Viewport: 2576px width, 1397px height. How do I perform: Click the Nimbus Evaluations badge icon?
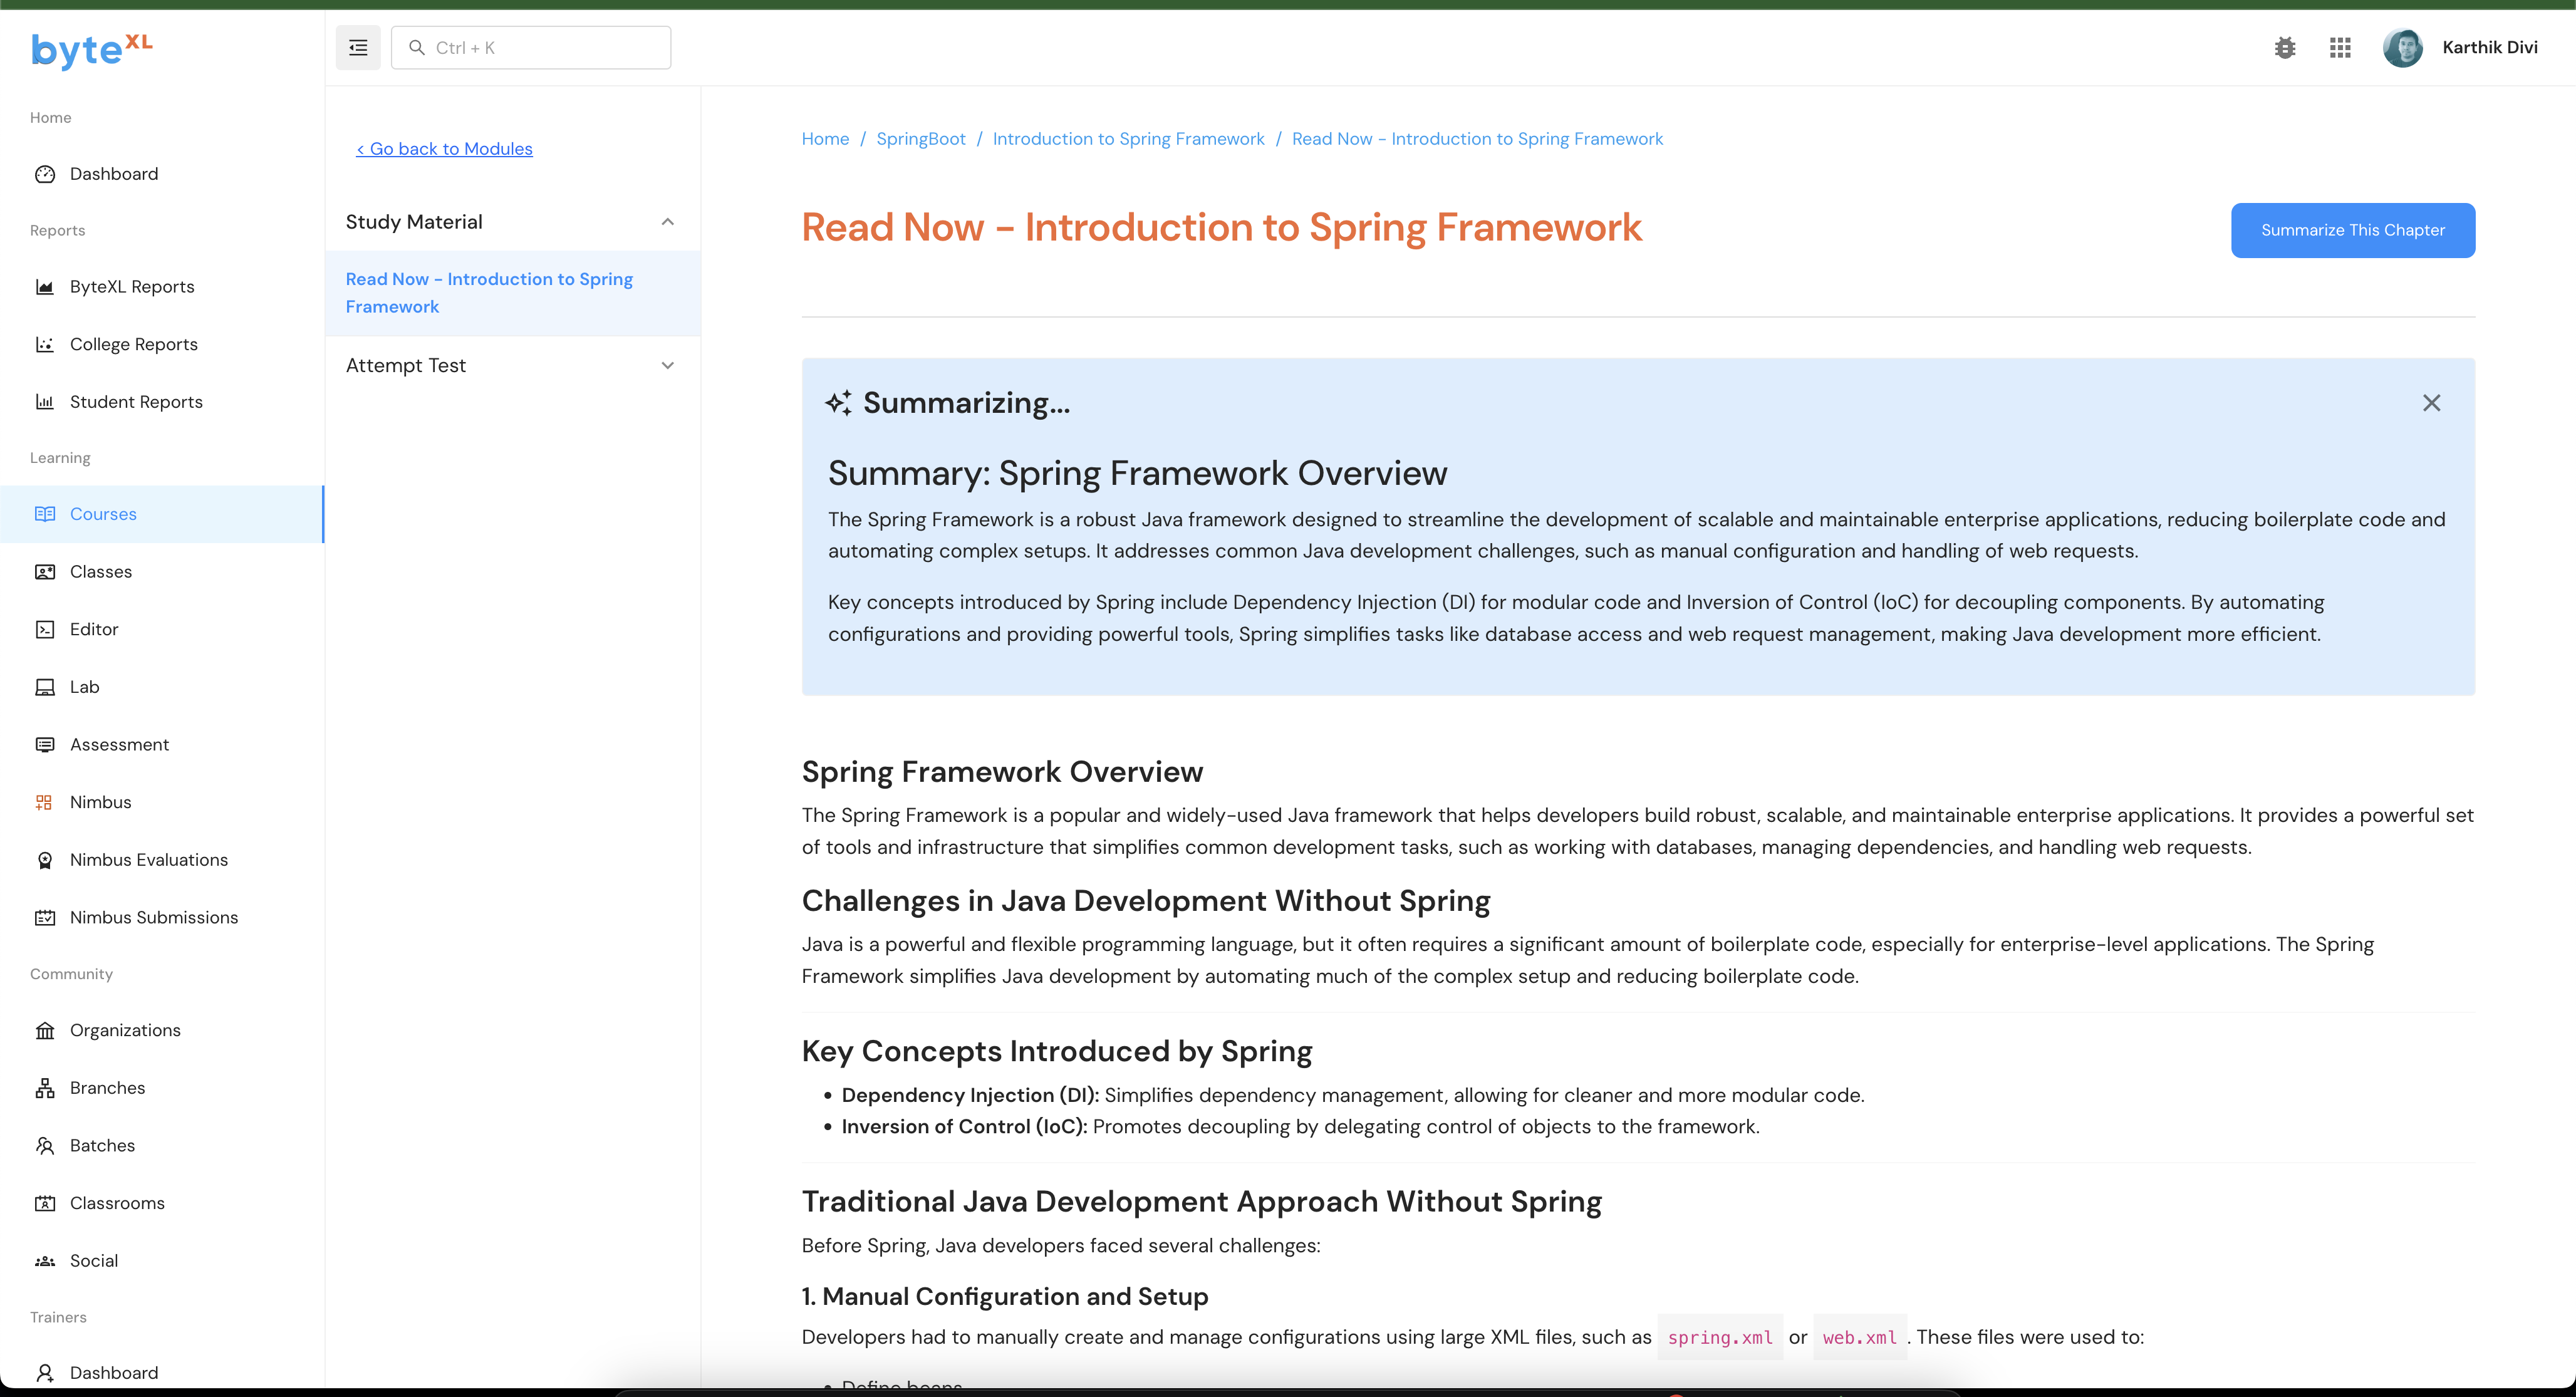tap(45, 860)
